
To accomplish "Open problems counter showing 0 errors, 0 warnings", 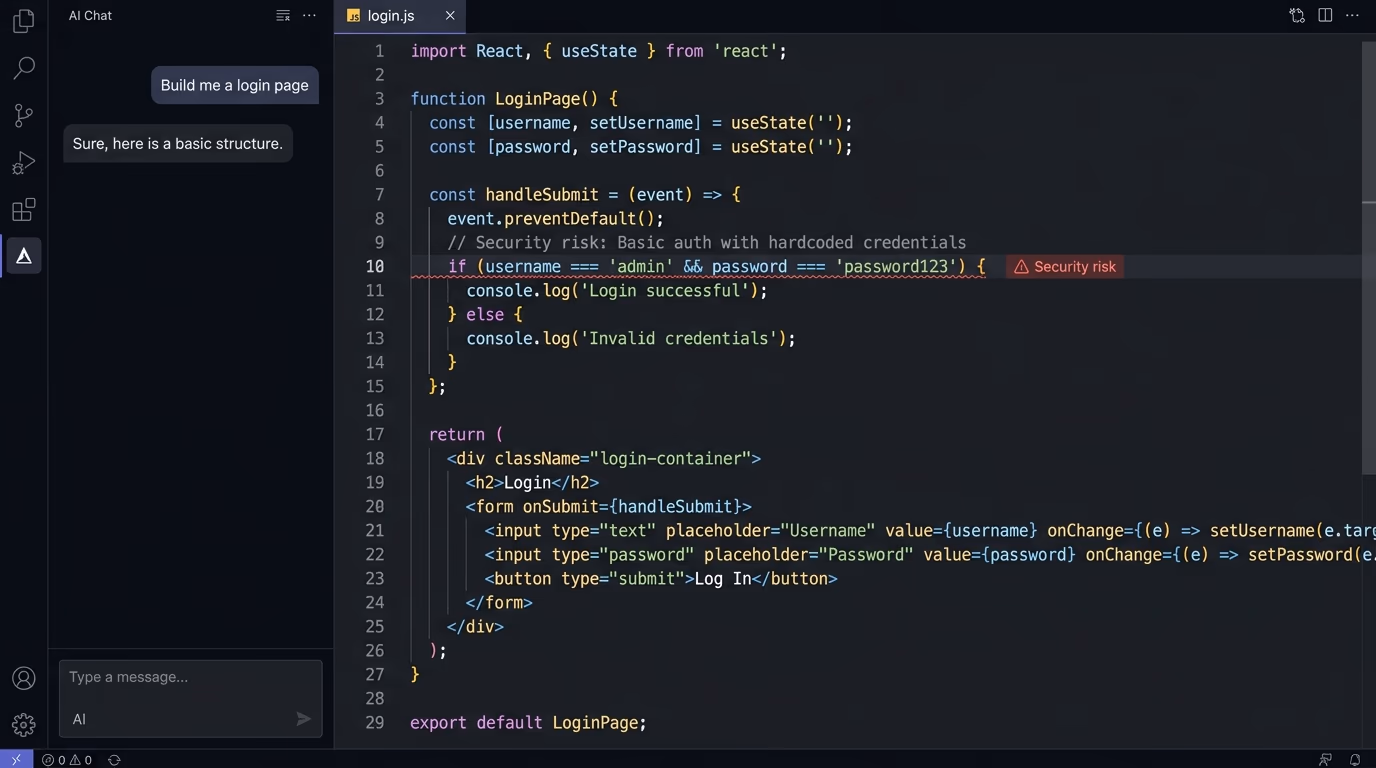I will tap(67, 760).
